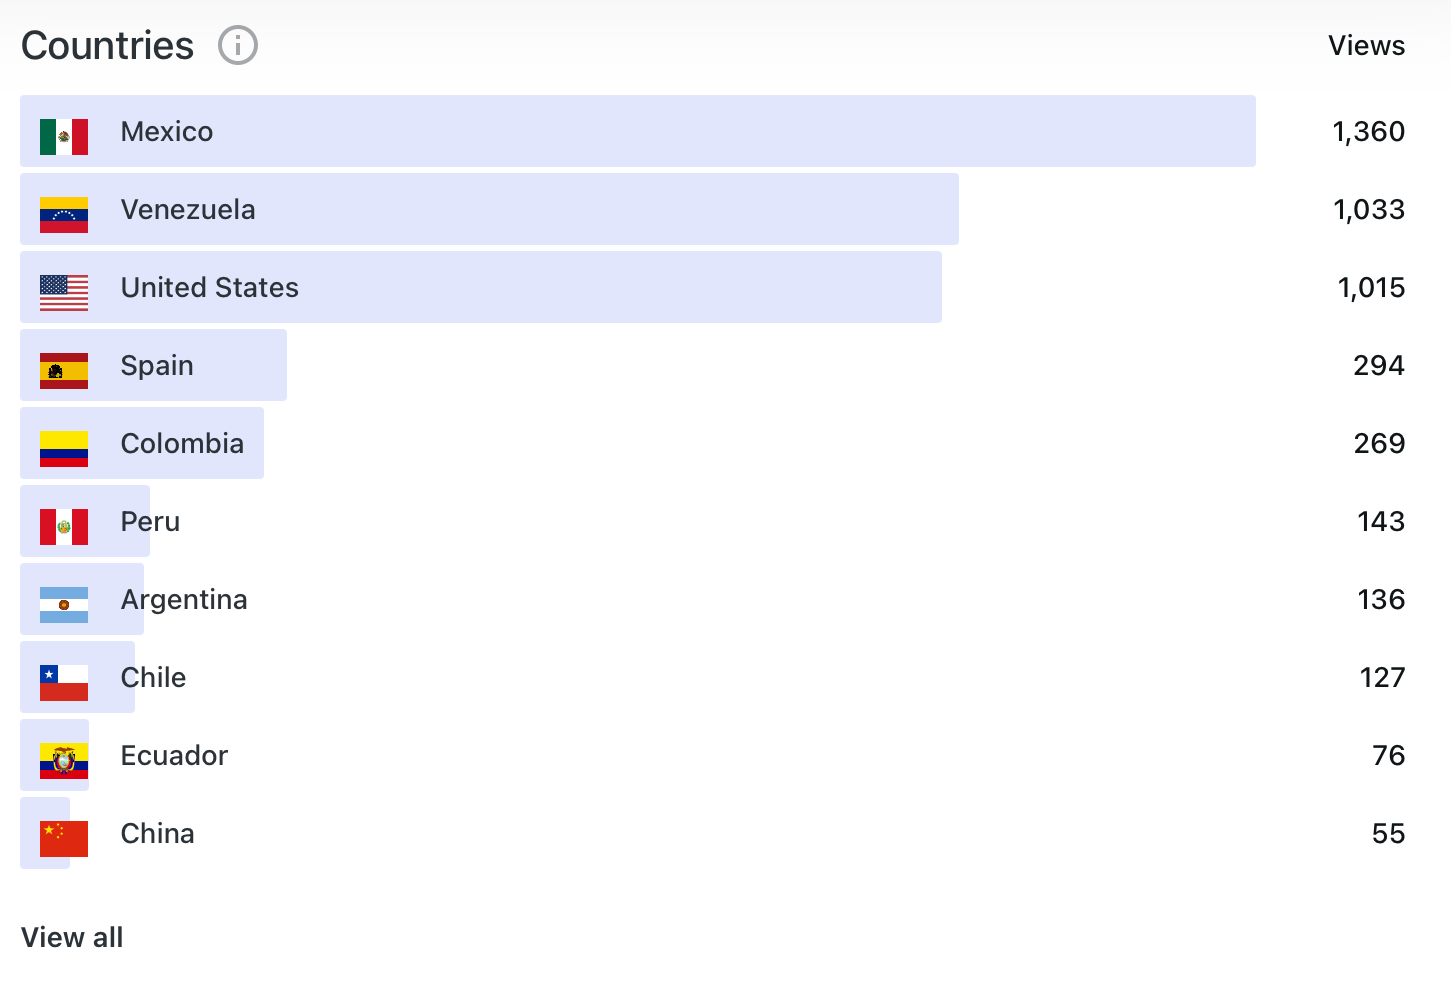
Task: Select the Venezuela country label
Action: coord(188,210)
